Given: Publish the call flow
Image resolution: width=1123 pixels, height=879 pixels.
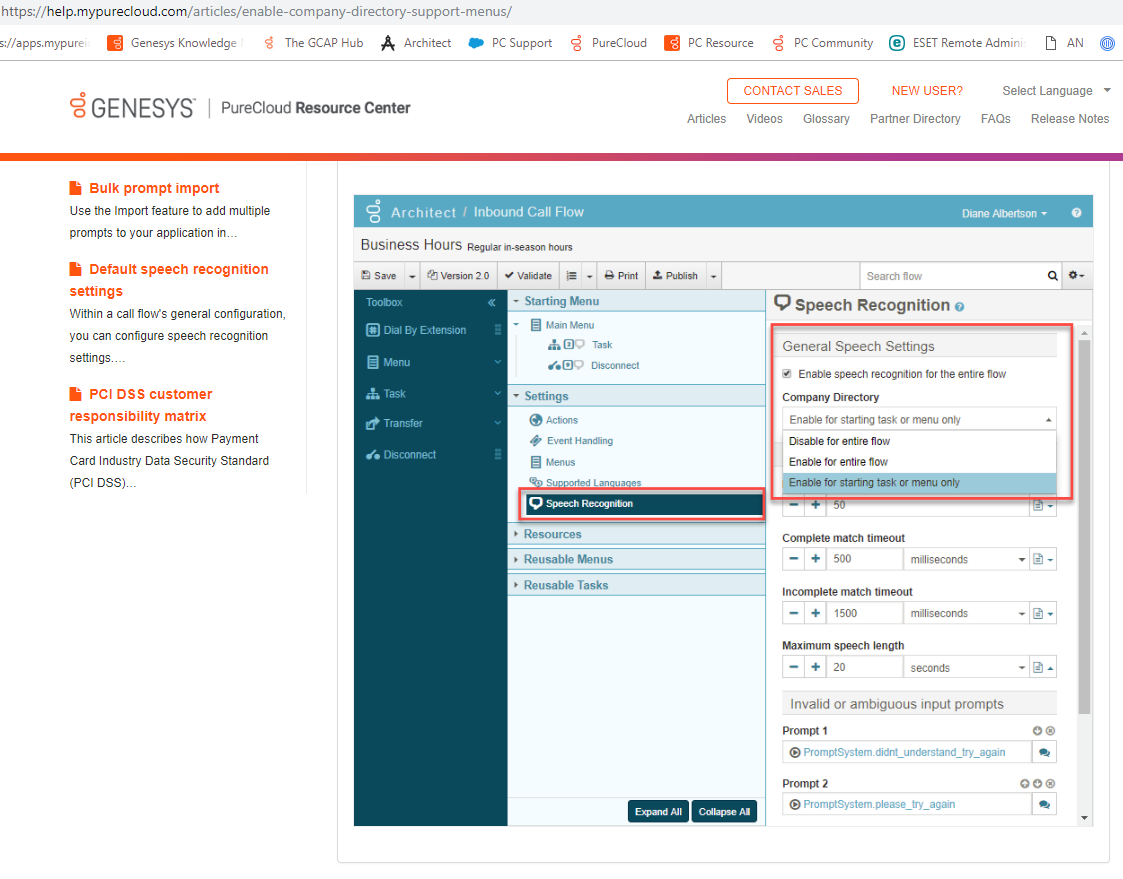Looking at the screenshot, I should [675, 276].
